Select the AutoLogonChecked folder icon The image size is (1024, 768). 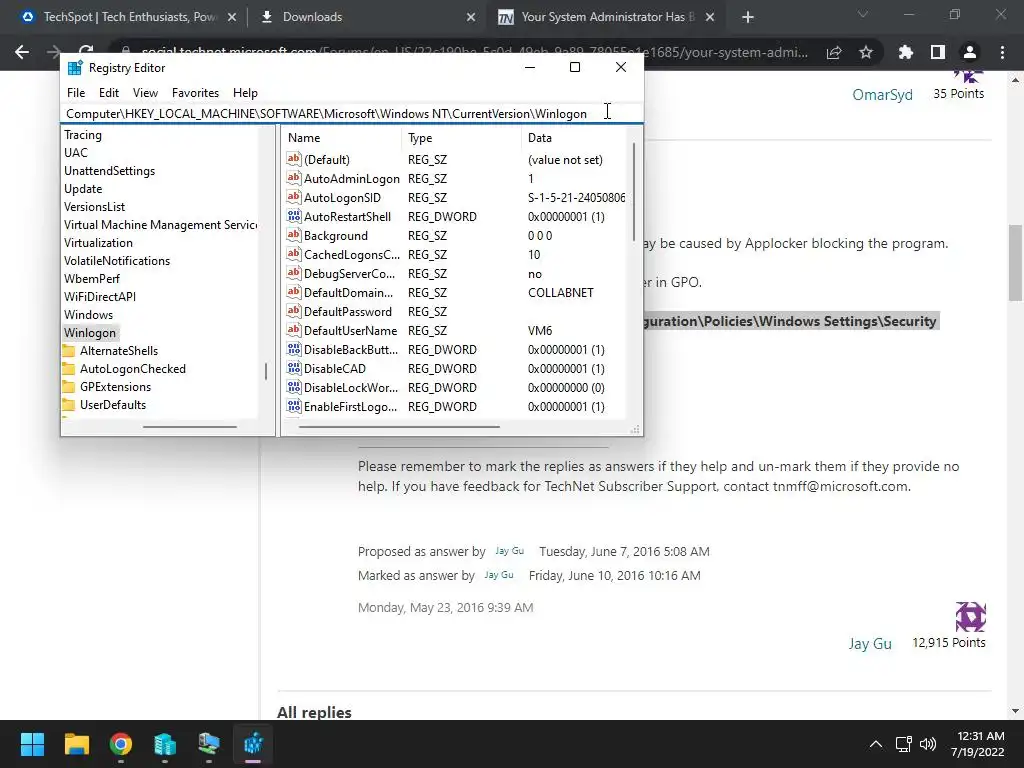click(x=69, y=368)
